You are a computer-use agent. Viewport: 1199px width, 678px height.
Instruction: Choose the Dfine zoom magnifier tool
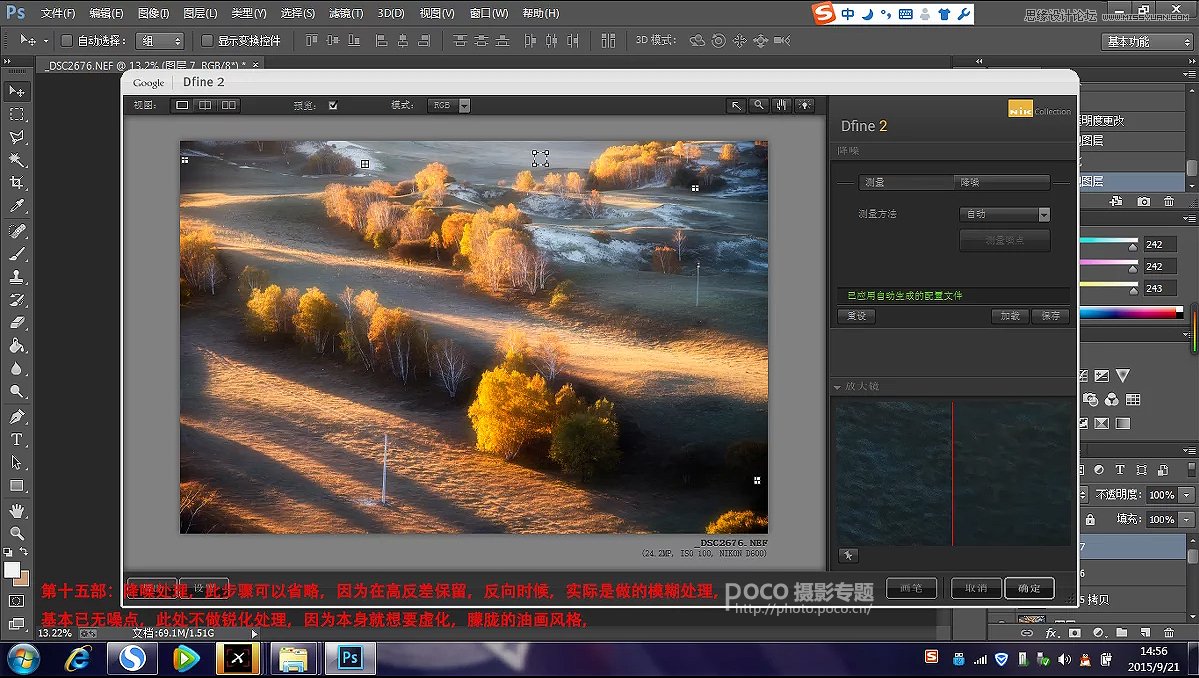[759, 105]
